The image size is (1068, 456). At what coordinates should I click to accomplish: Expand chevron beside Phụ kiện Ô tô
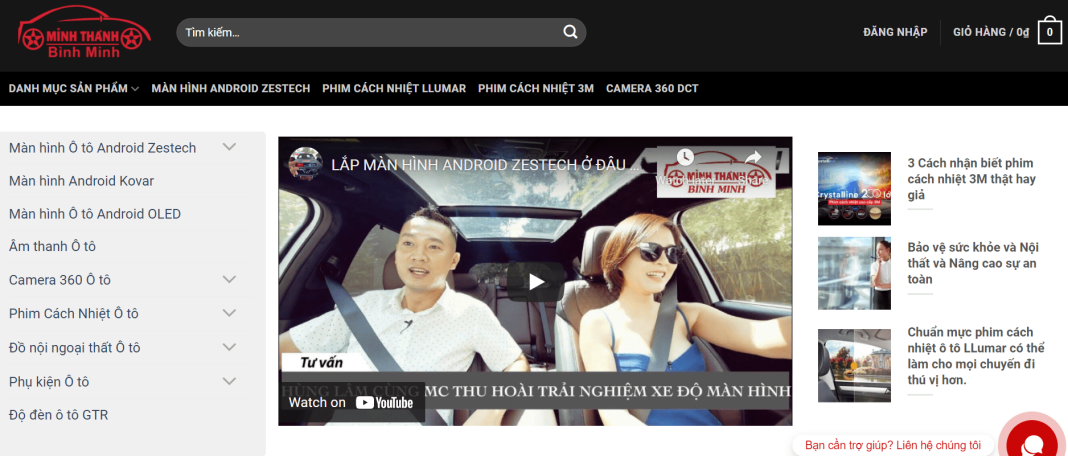click(230, 380)
